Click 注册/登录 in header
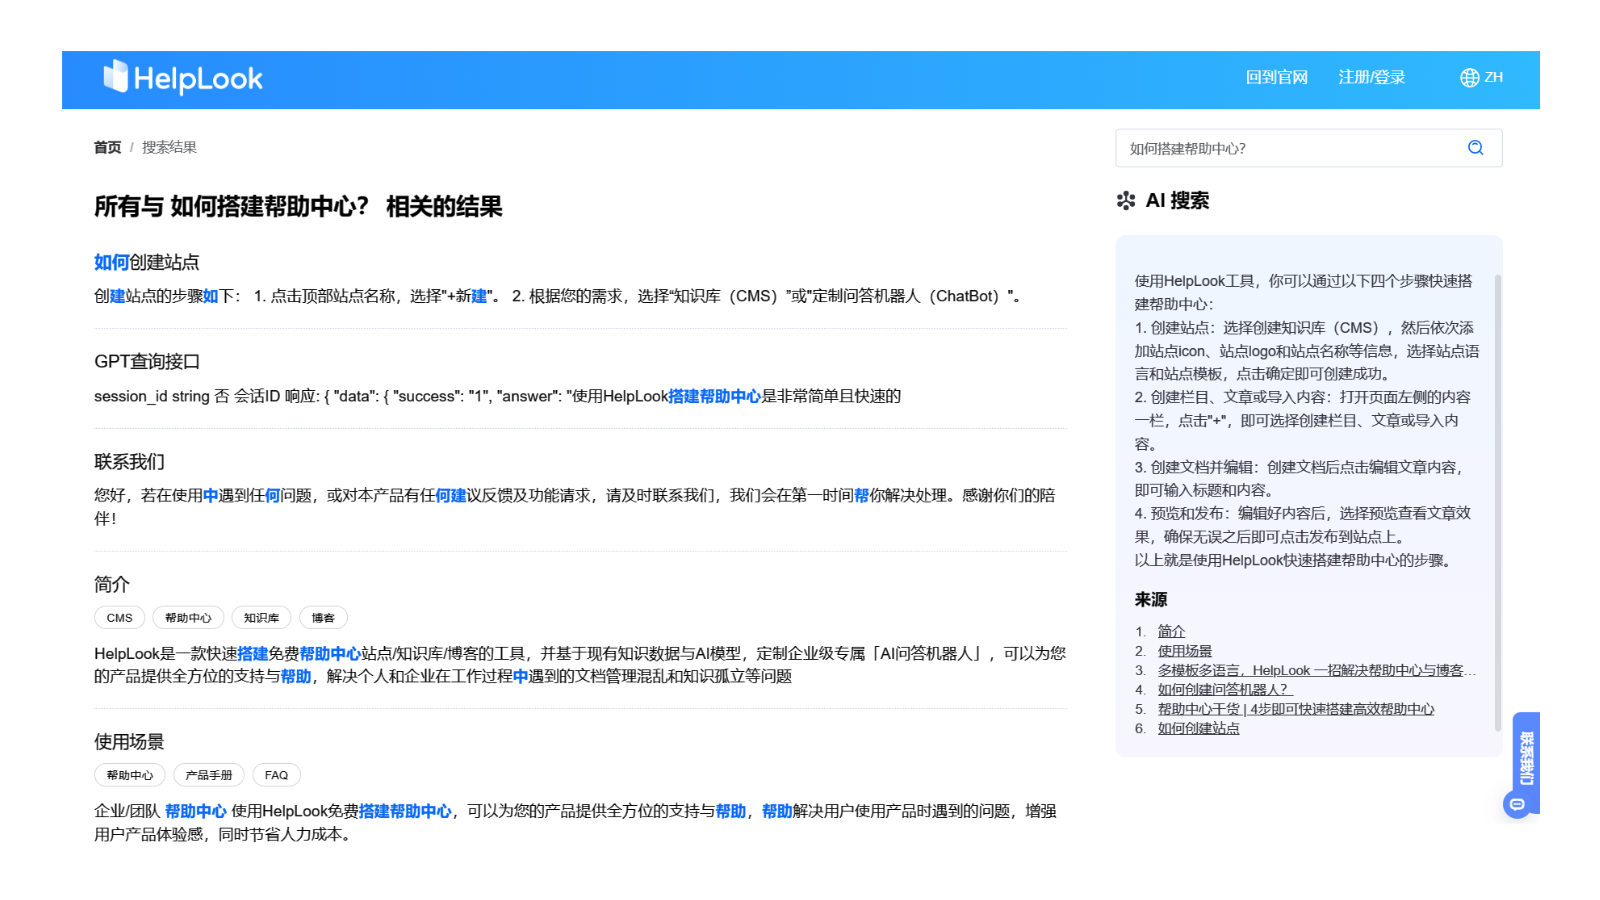1600x900 pixels. (x=1372, y=77)
